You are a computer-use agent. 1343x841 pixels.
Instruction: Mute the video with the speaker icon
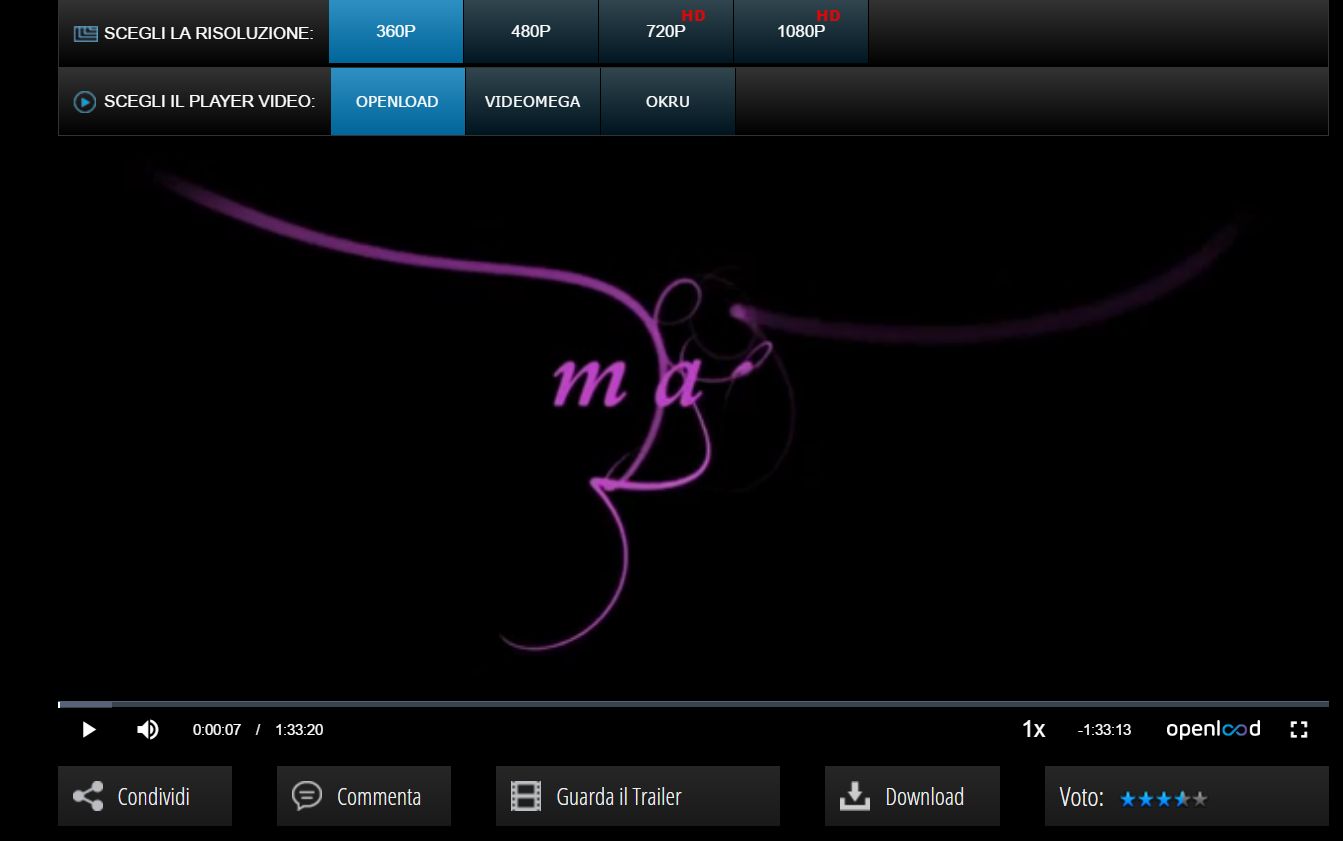click(147, 730)
